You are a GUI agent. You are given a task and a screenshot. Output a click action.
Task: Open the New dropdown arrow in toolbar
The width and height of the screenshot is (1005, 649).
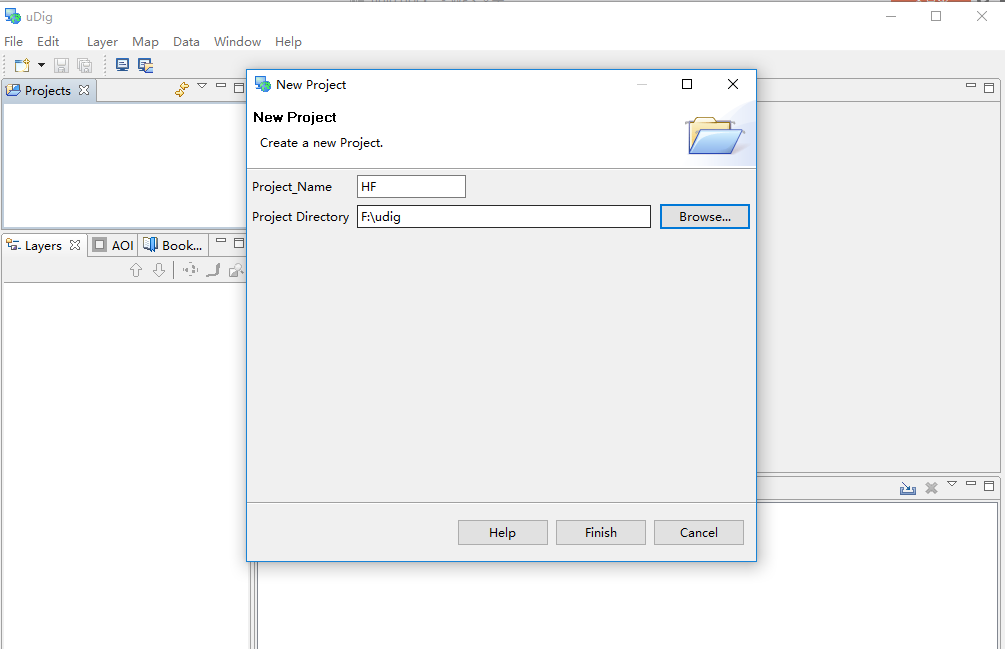click(x=41, y=65)
